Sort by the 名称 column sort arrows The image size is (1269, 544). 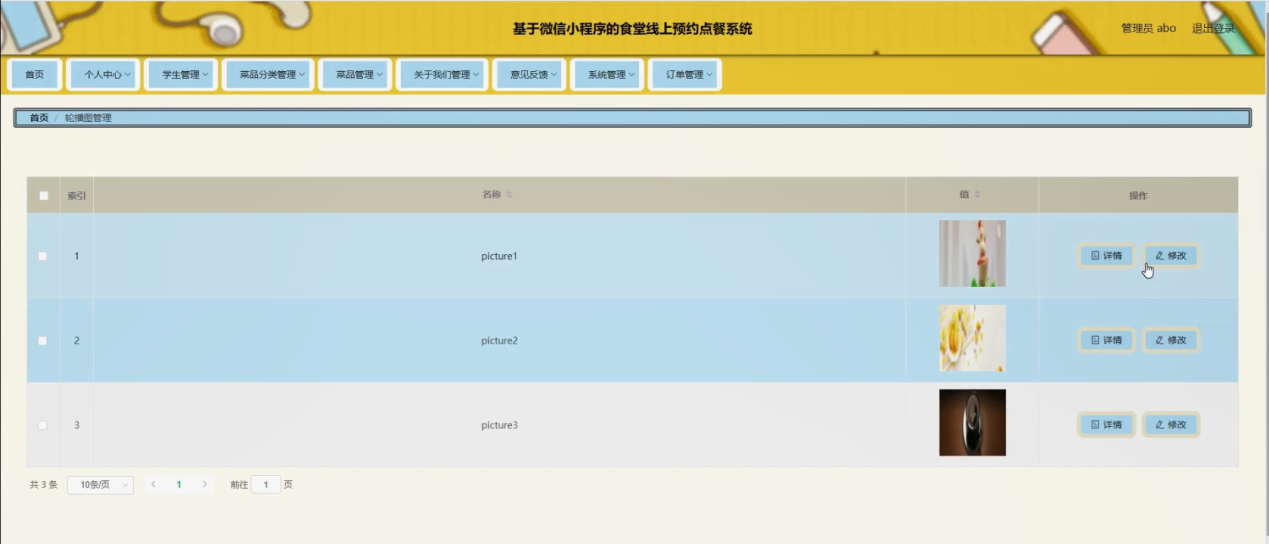click(509, 195)
